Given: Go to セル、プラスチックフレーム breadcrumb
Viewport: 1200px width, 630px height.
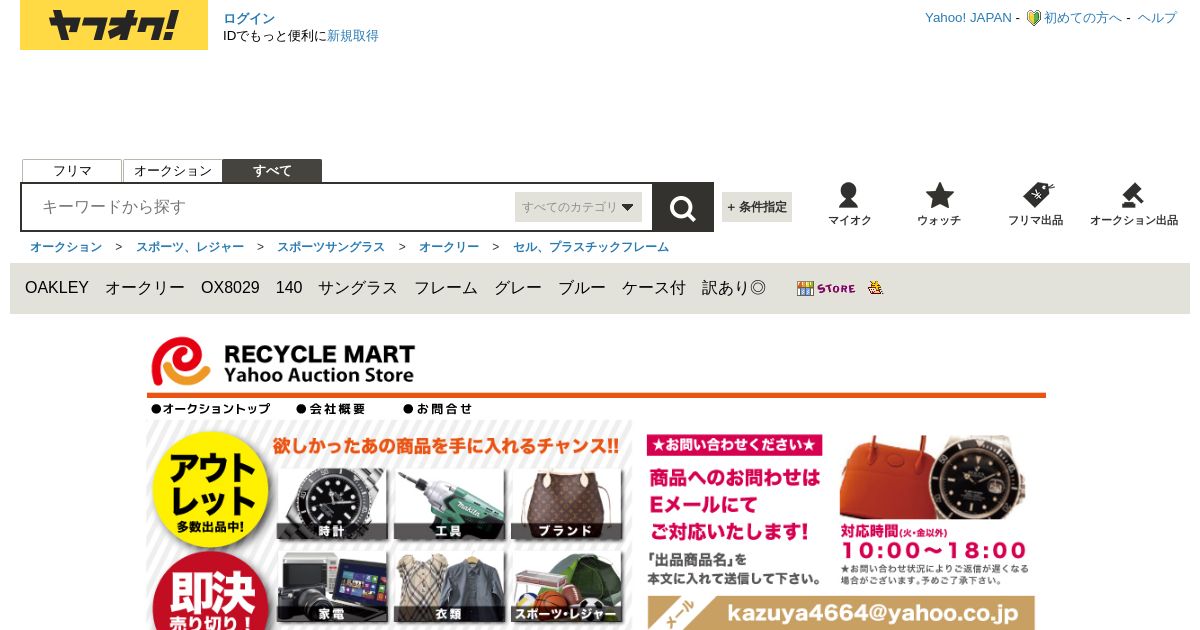Looking at the screenshot, I should [x=591, y=247].
